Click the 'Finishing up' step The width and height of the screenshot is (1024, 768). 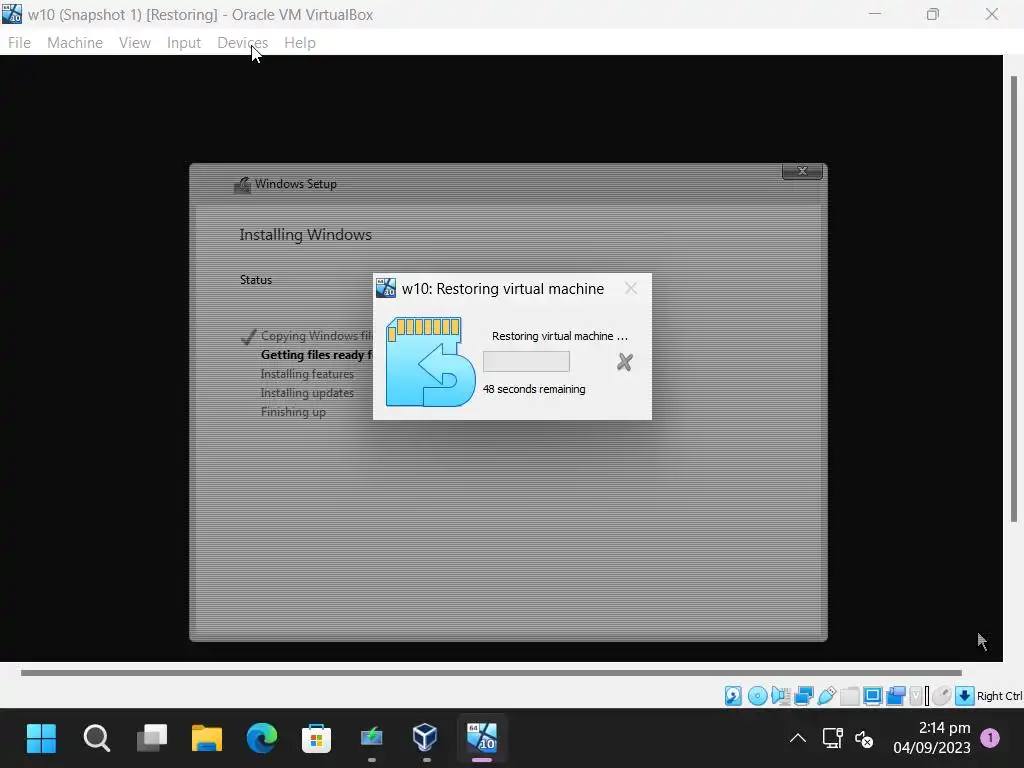pos(293,412)
